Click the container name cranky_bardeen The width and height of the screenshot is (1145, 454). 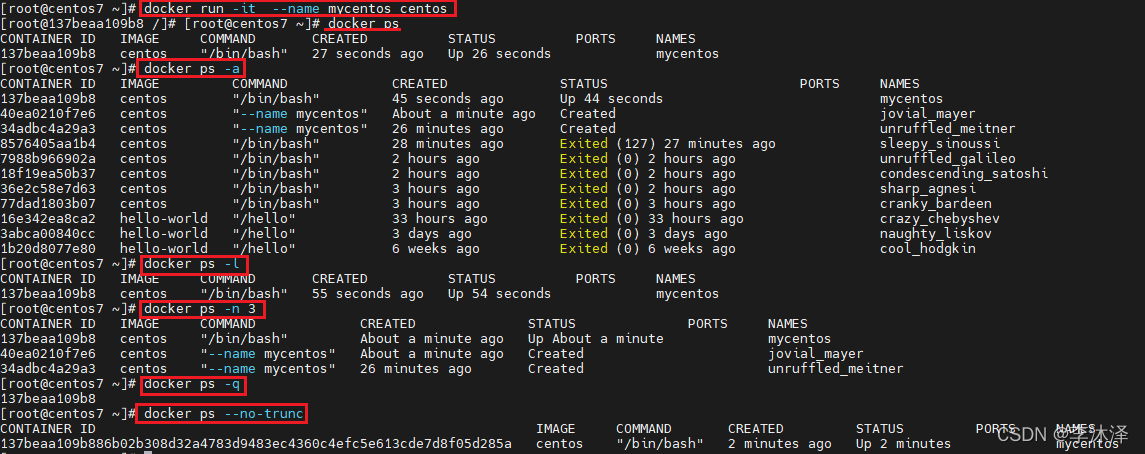936,204
